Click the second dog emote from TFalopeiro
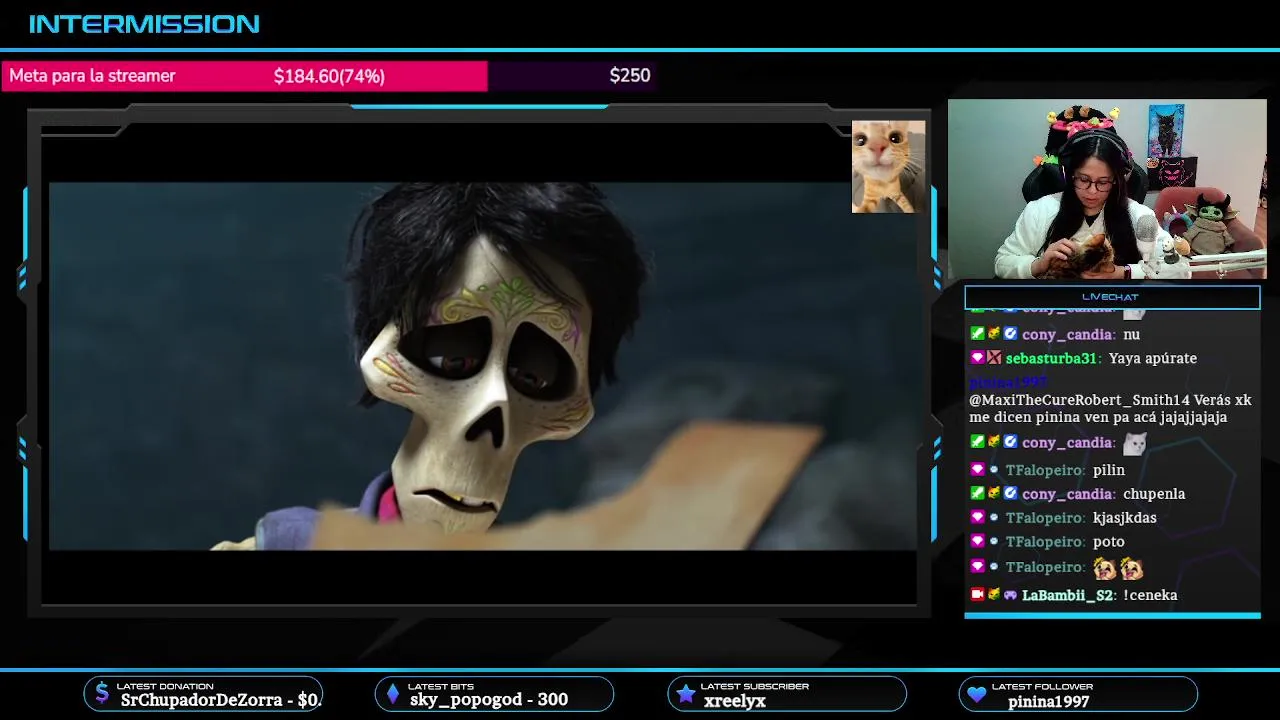Screen dimensions: 1280x720 (x=1132, y=568)
